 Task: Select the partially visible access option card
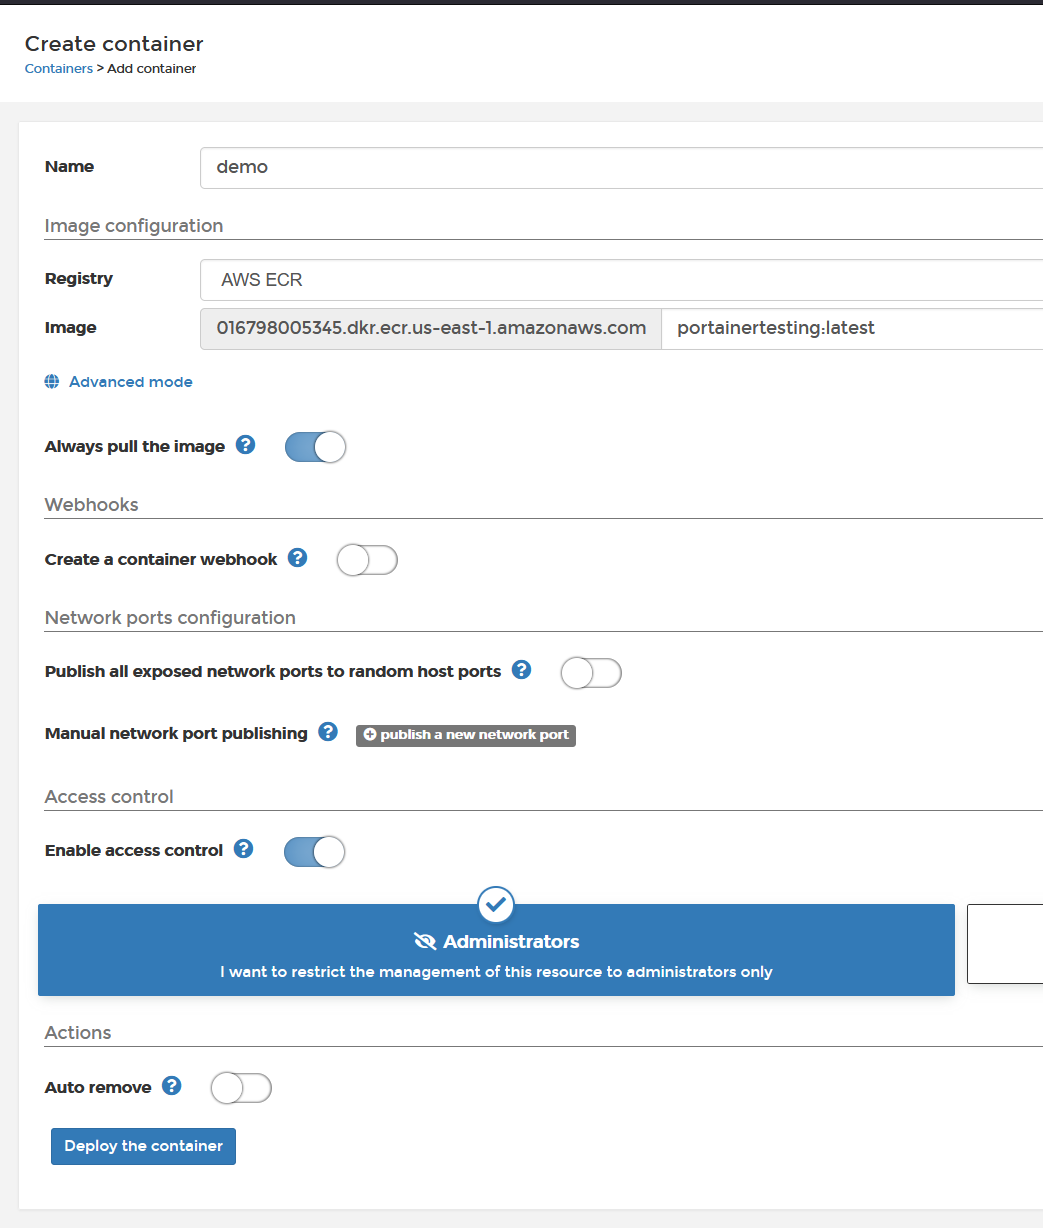point(1005,944)
